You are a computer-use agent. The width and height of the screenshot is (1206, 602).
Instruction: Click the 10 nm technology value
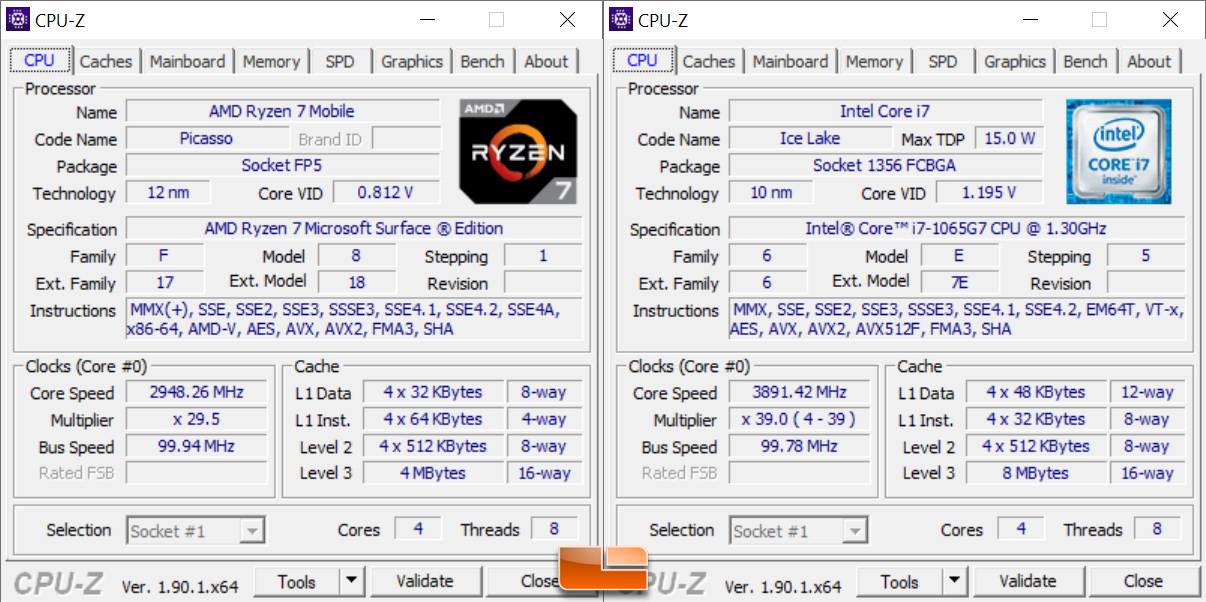[x=771, y=192]
